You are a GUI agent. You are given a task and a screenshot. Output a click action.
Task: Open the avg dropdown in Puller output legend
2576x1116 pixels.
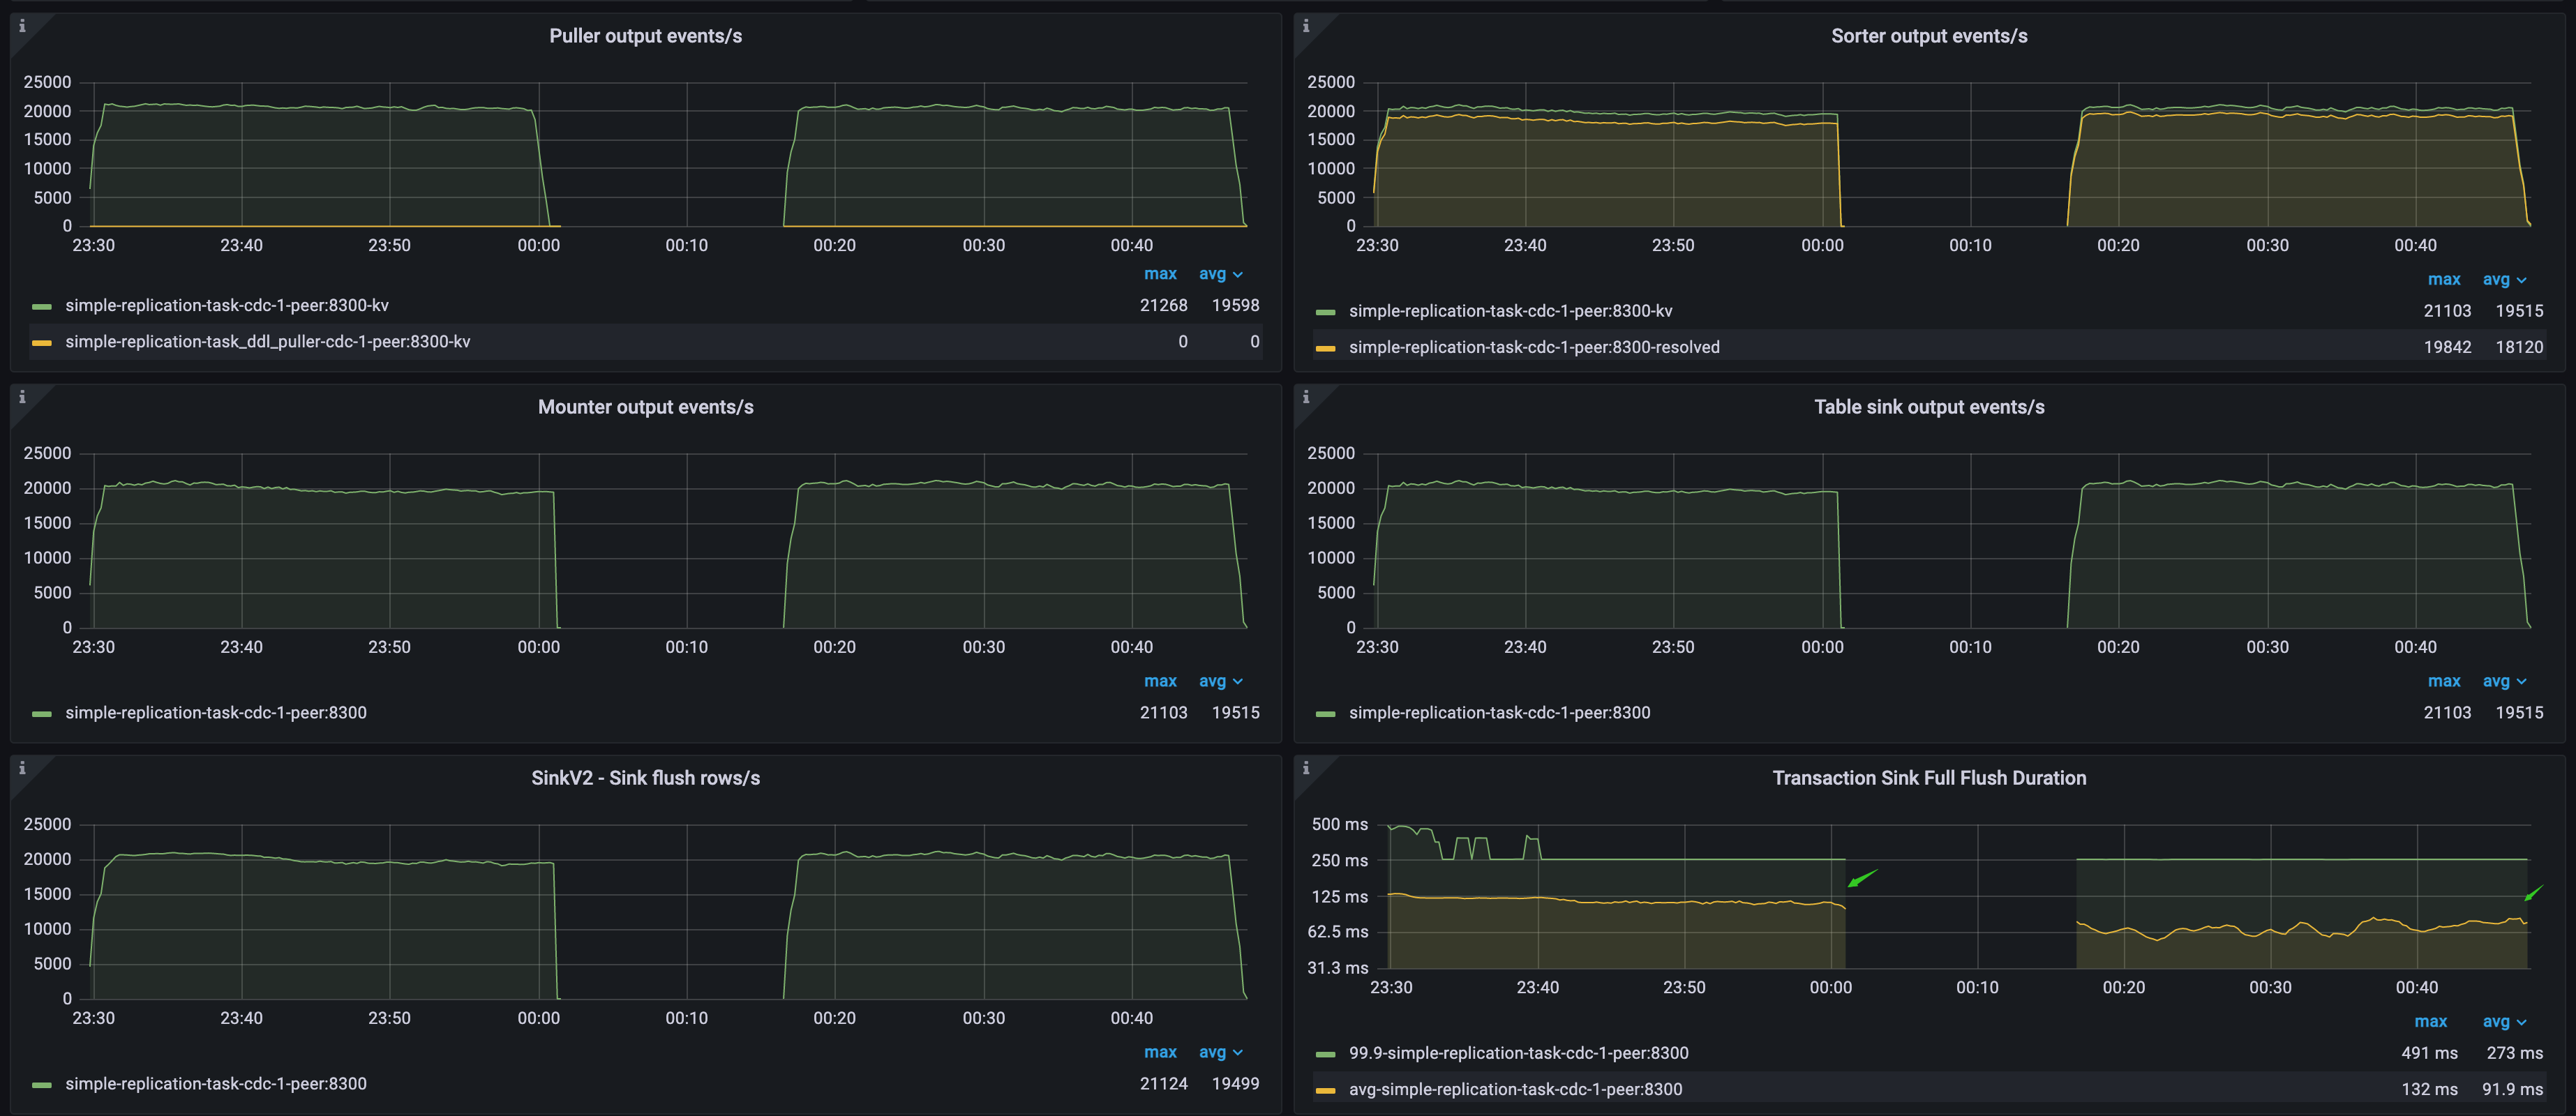(1219, 273)
